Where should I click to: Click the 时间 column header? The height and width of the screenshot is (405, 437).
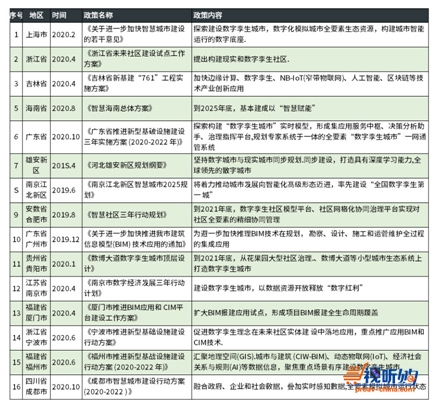pos(59,15)
